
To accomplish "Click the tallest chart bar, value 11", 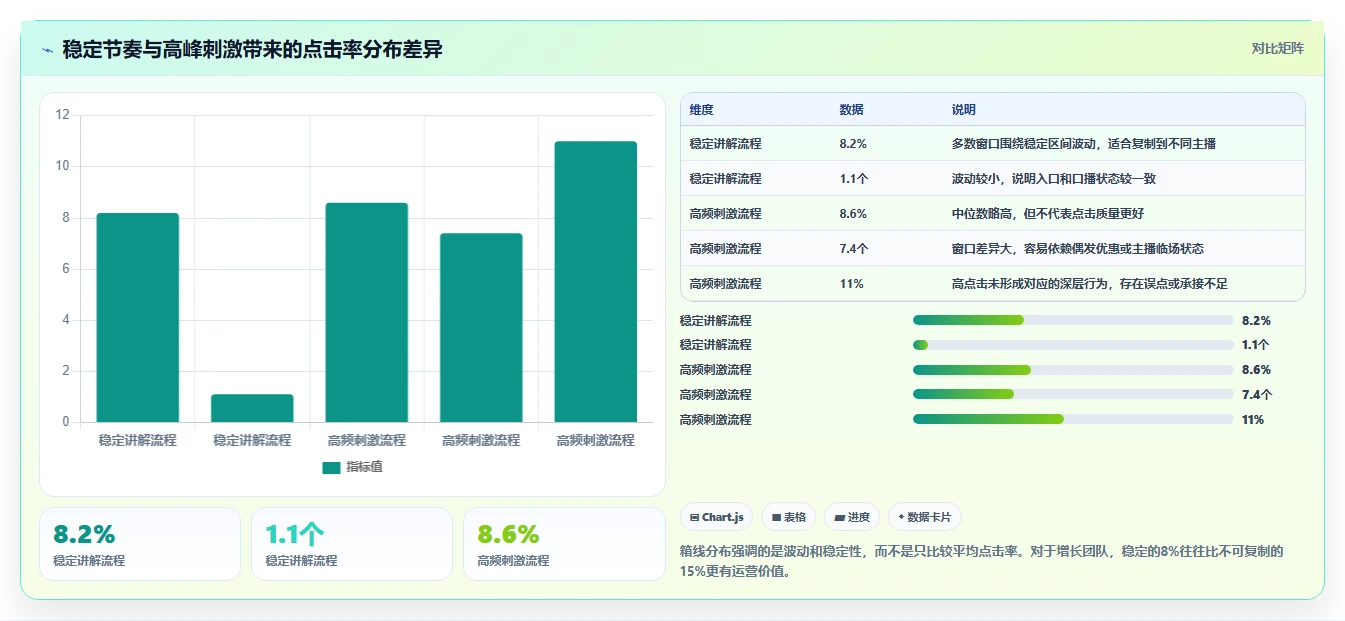I will tap(596, 282).
